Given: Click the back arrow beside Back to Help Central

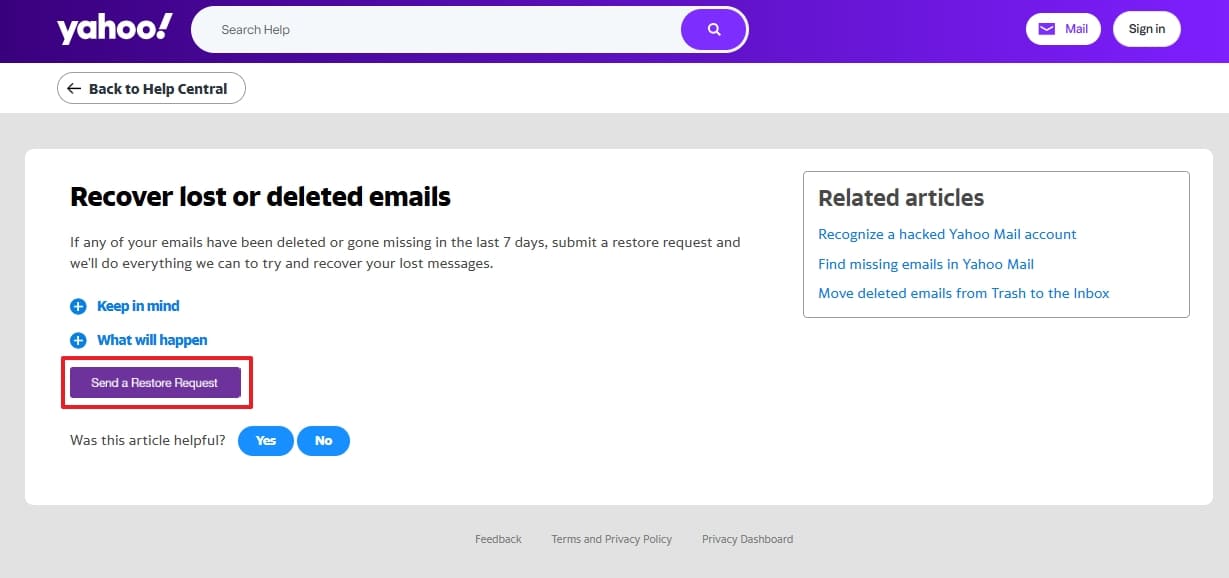Looking at the screenshot, I should (74, 88).
